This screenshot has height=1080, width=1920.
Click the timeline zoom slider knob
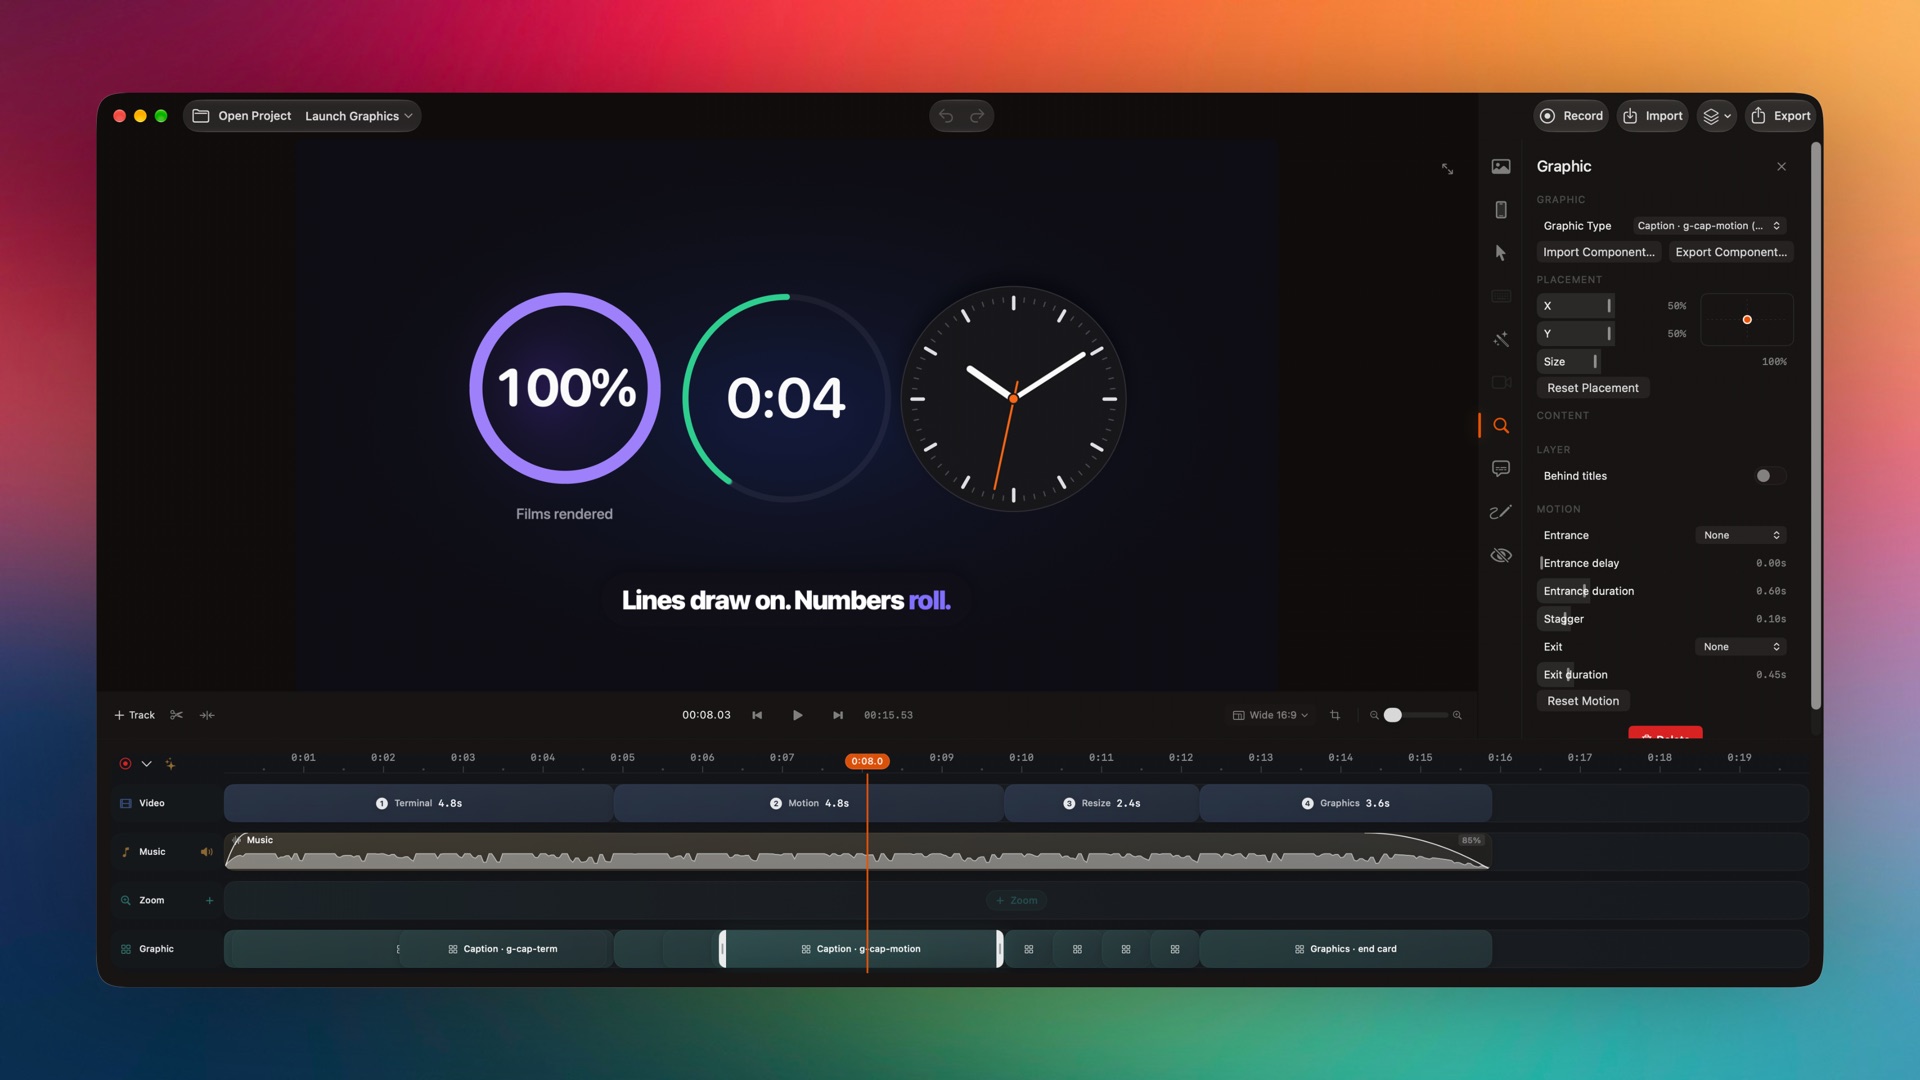point(1393,716)
